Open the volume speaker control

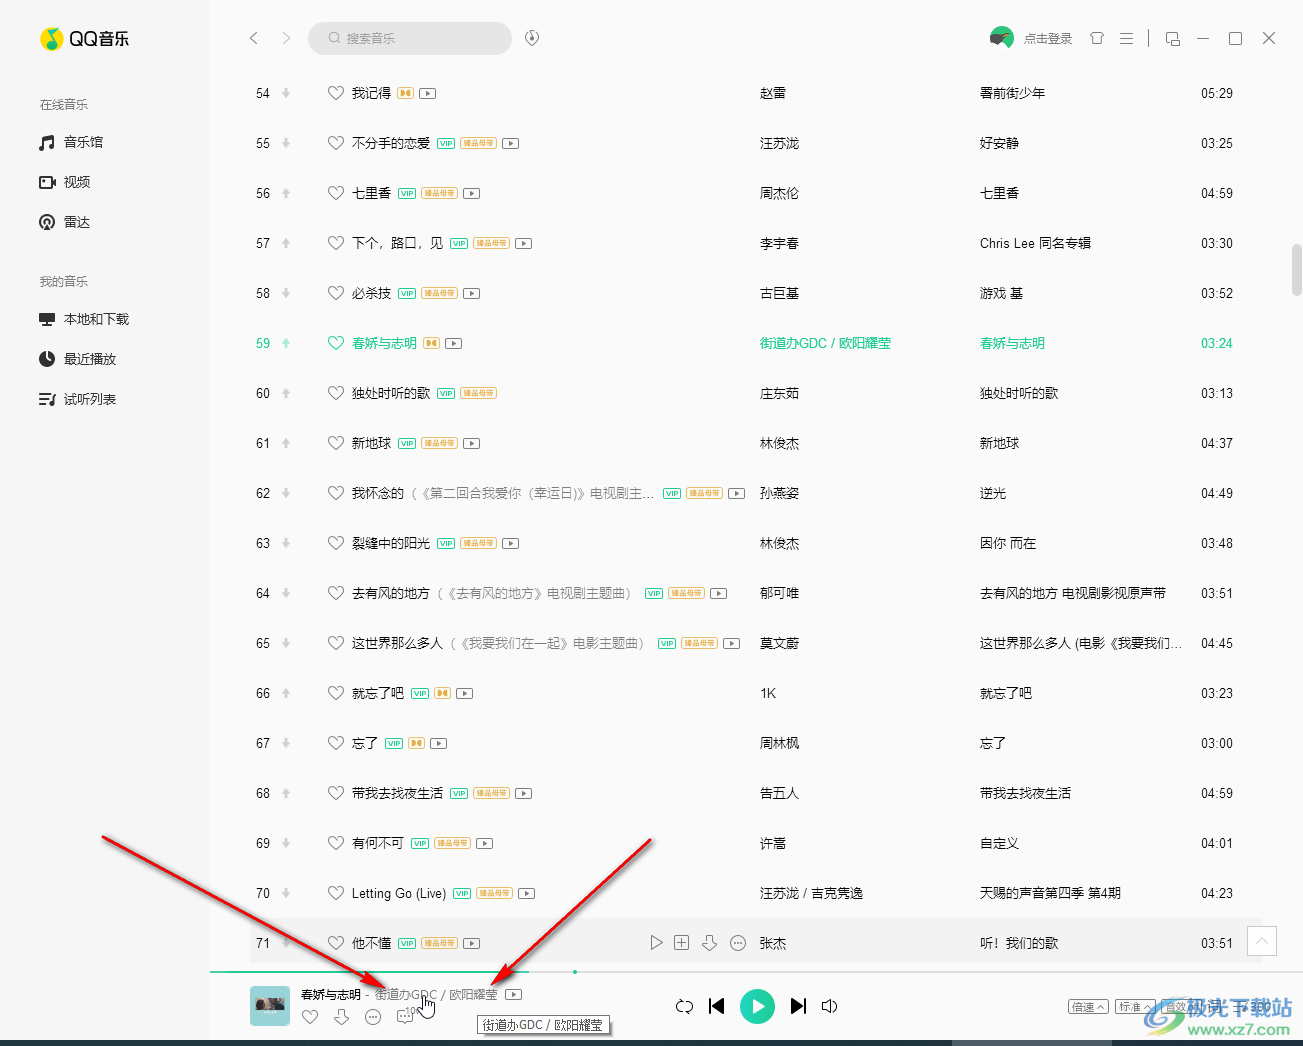[x=829, y=1006]
